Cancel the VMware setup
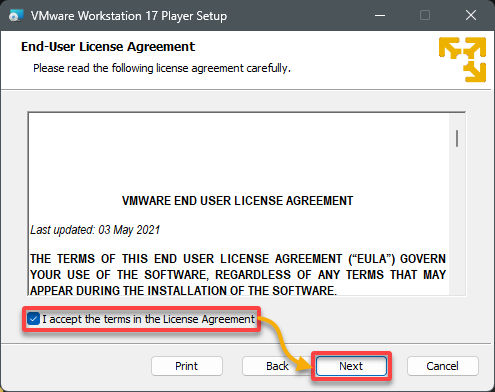 pos(442,366)
